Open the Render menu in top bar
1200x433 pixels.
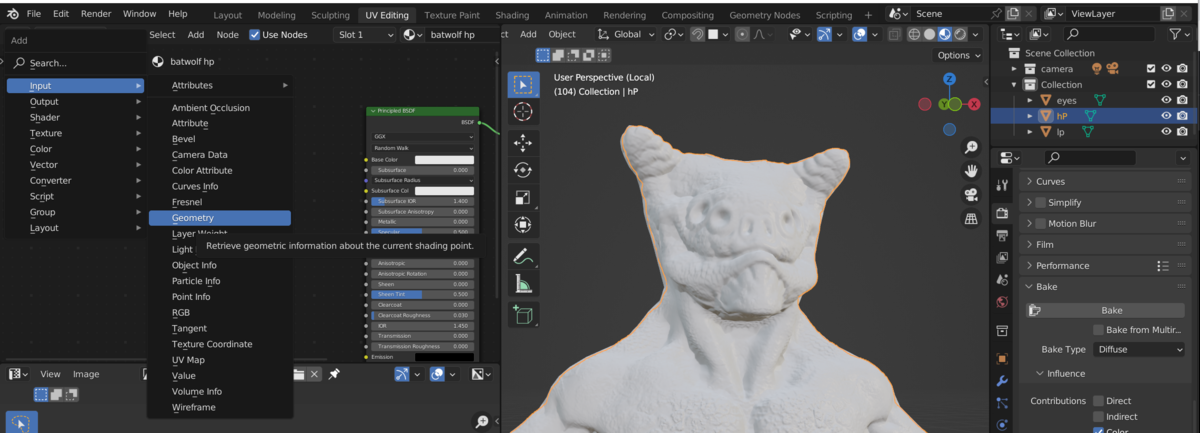pyautogui.click(x=96, y=14)
